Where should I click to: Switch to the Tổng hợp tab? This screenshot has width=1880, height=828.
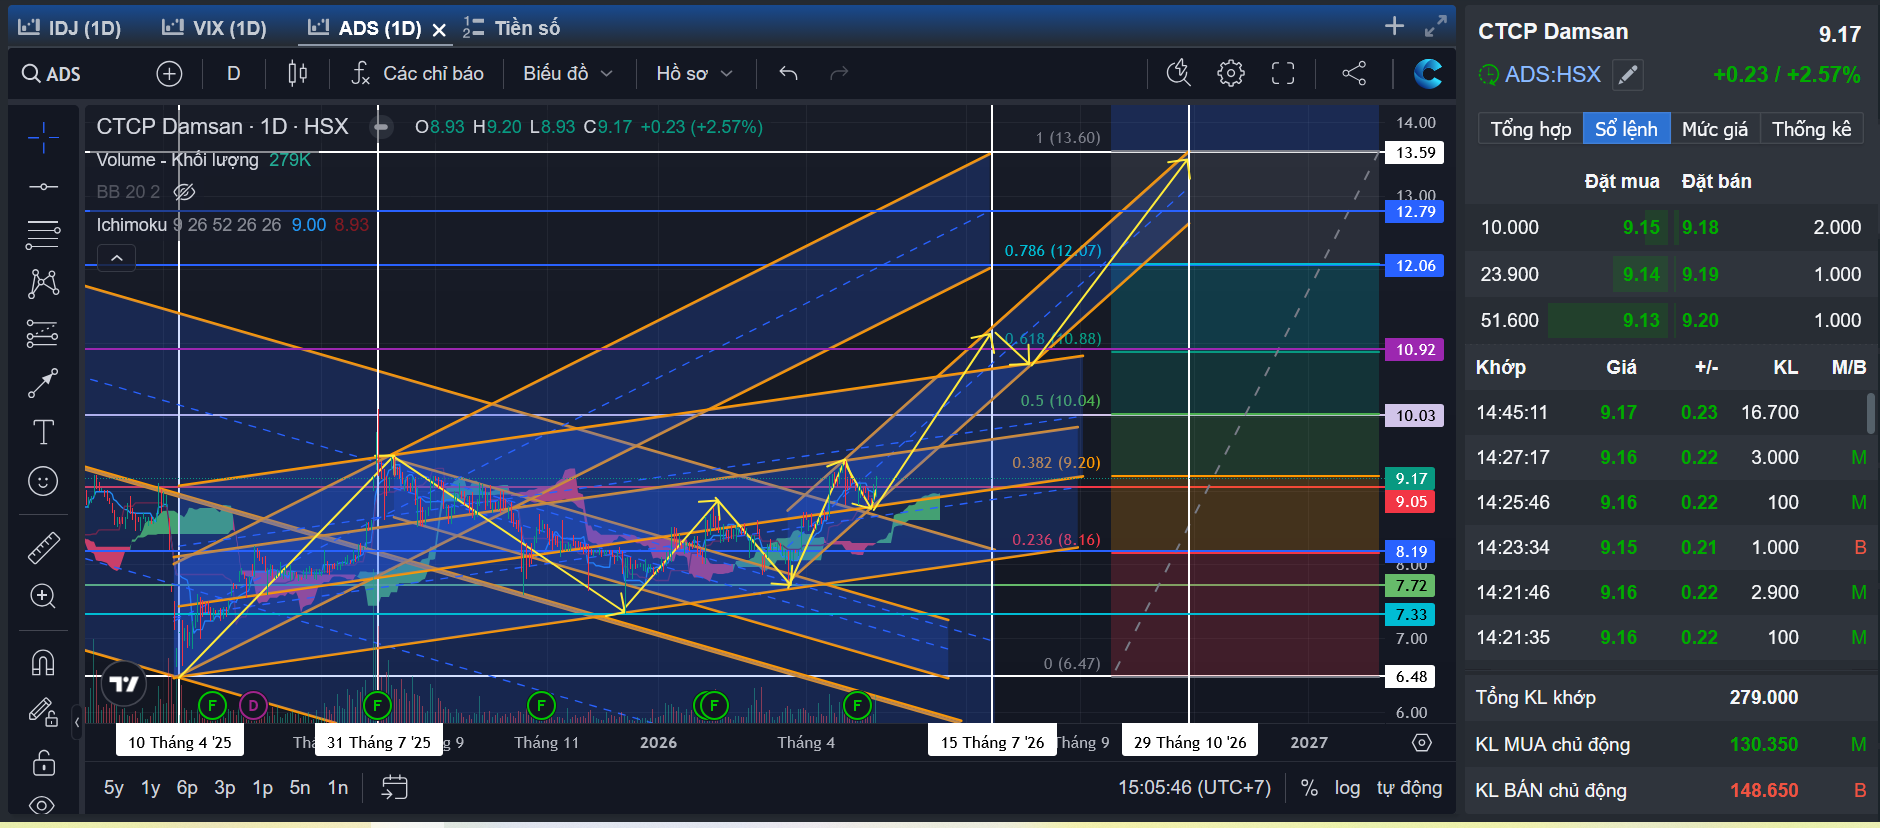coord(1530,129)
